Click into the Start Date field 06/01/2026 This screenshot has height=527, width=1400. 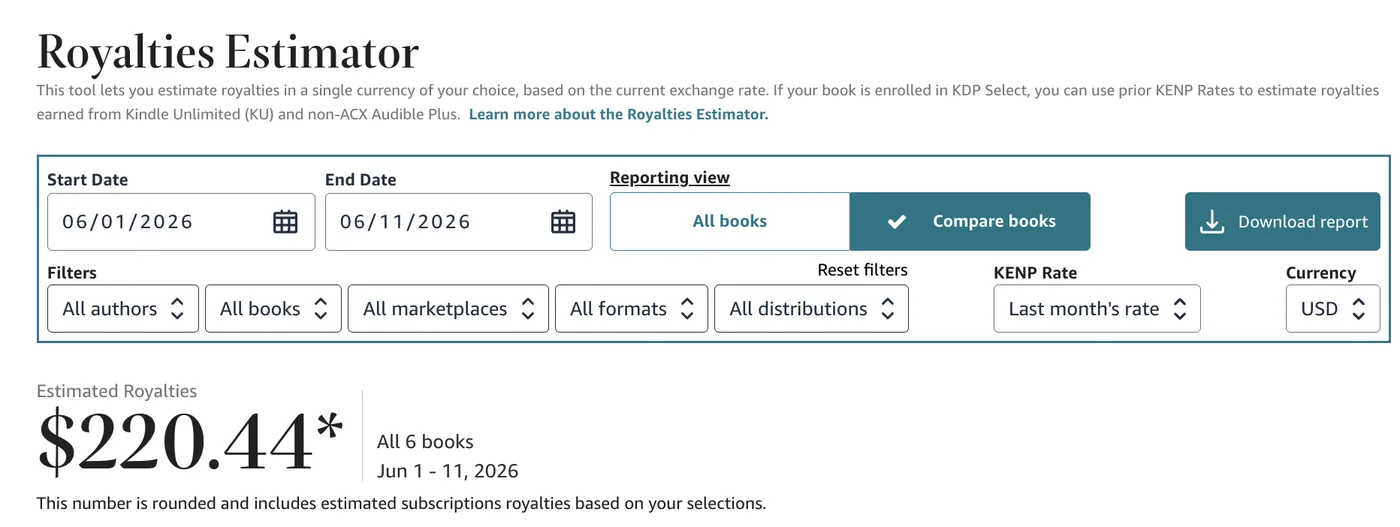[181, 221]
